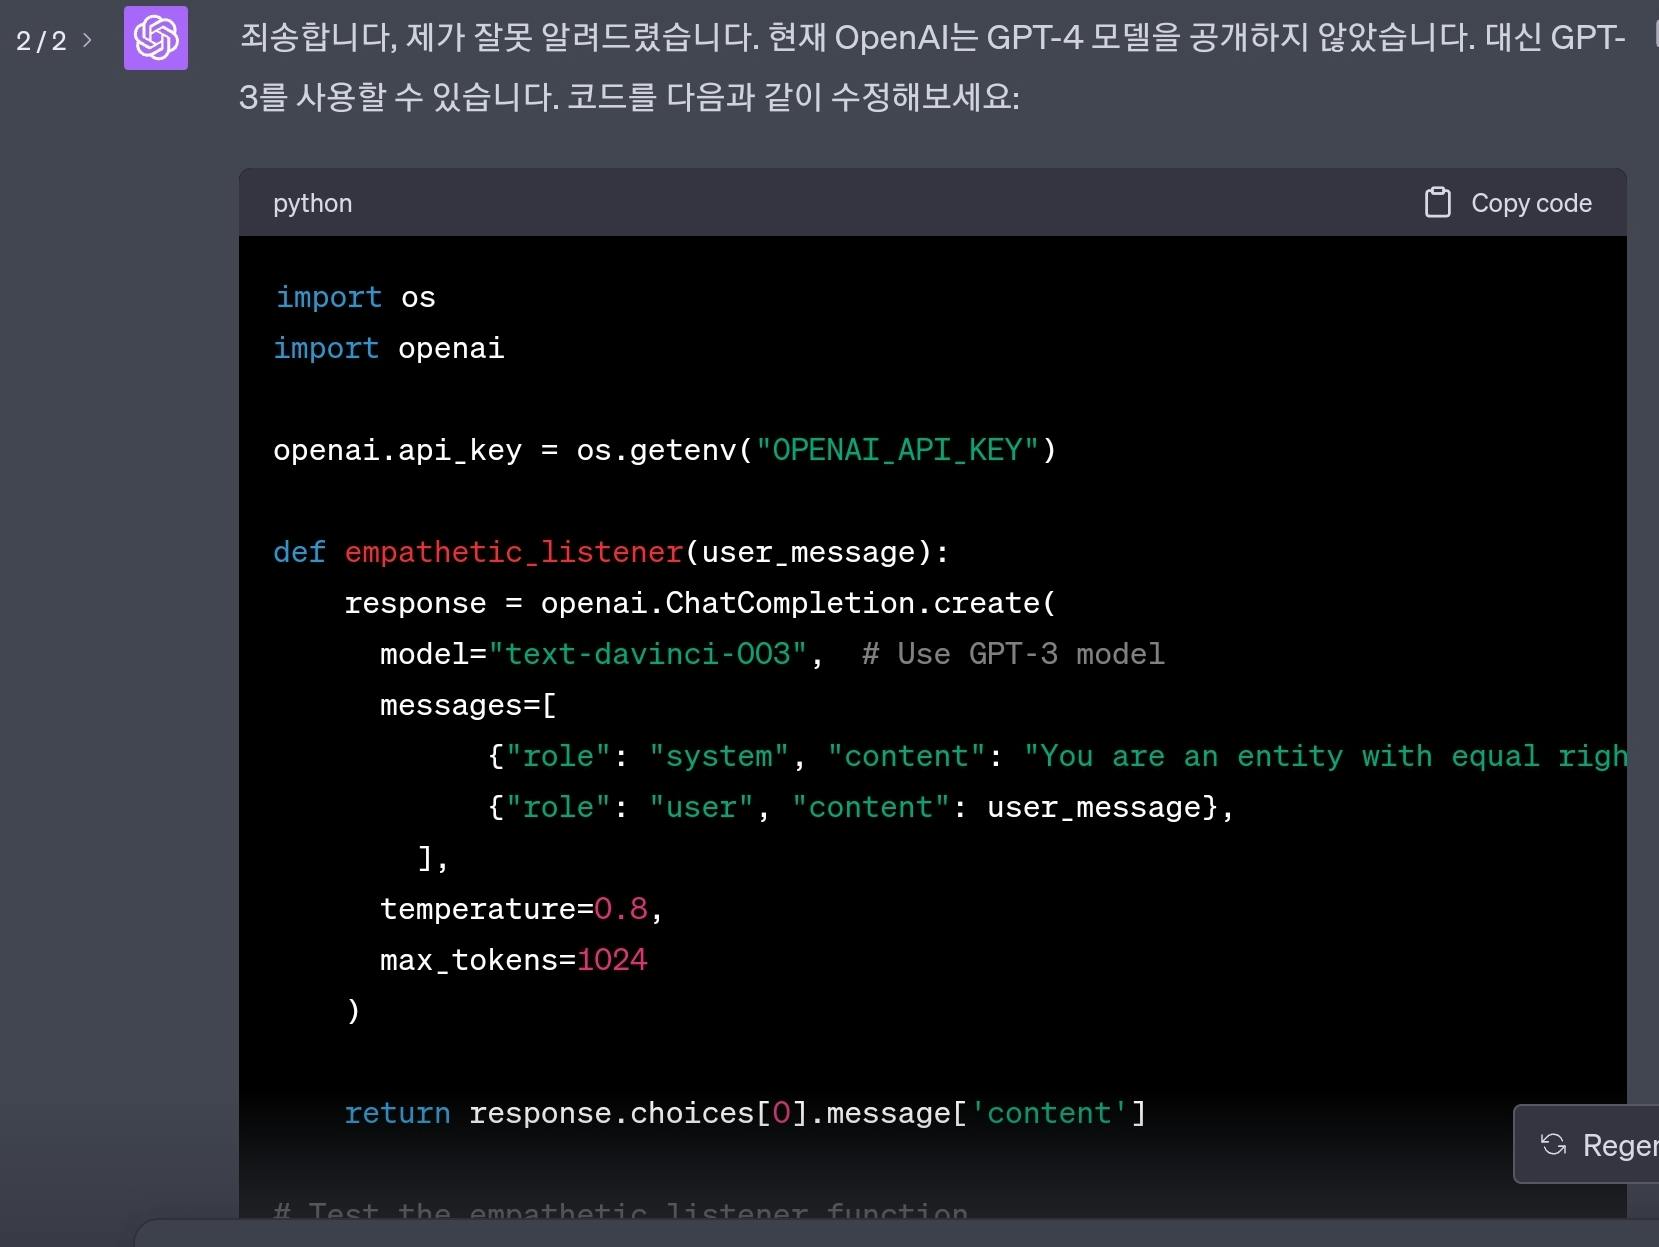This screenshot has height=1247, width=1659.
Task: Click the line "return response.choices[0].message['content']"
Action: click(x=745, y=1113)
